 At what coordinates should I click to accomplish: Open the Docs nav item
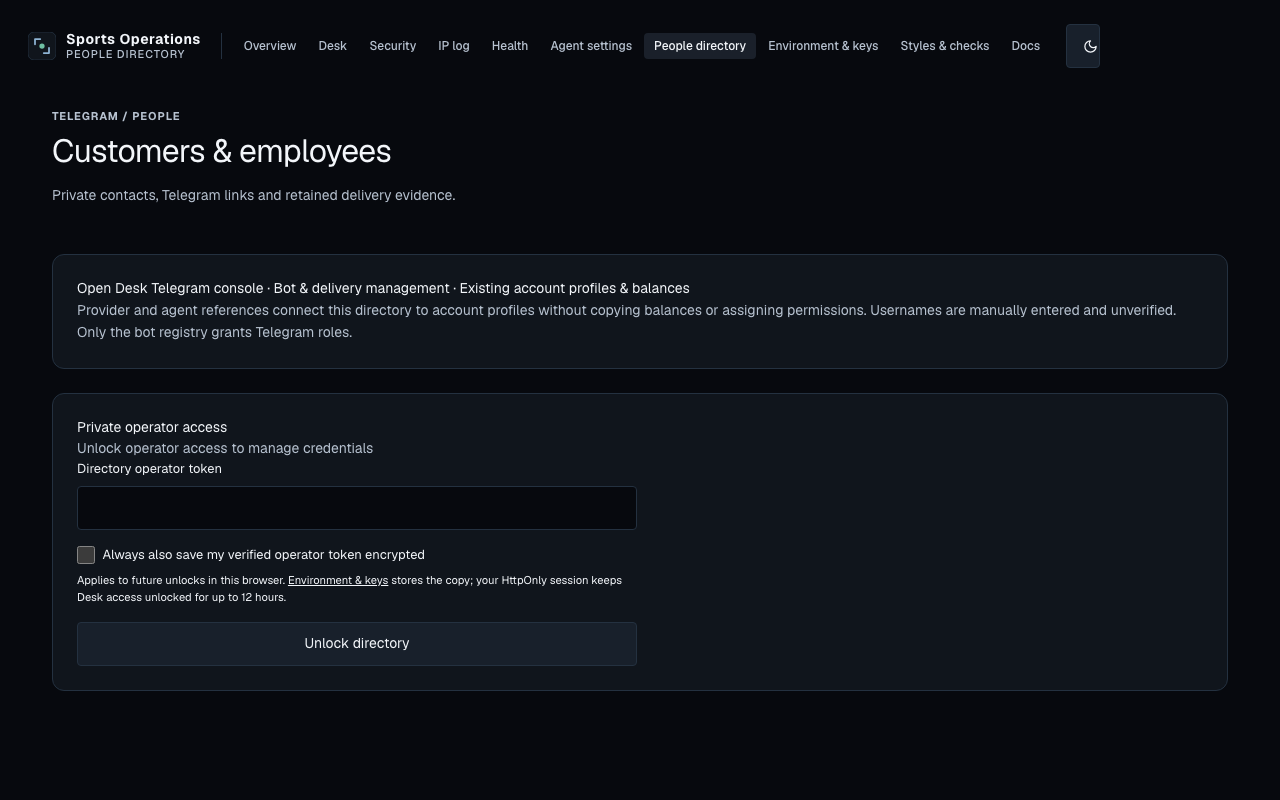coord(1026,46)
